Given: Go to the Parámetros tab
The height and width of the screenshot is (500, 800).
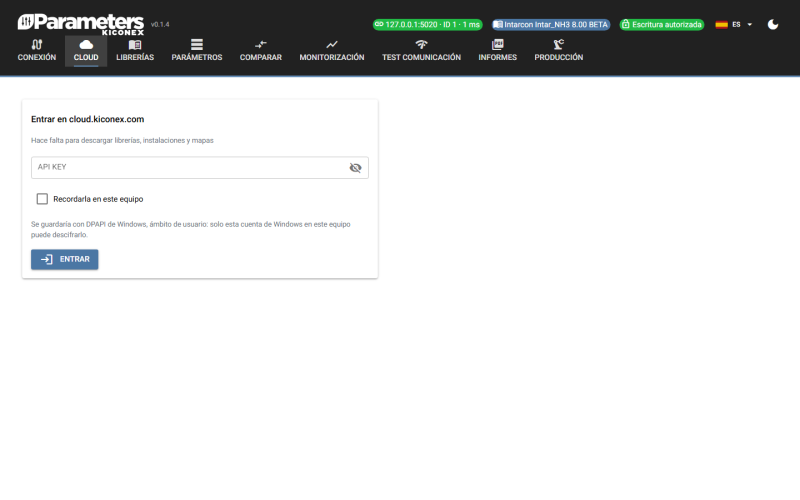Looking at the screenshot, I should 196,51.
